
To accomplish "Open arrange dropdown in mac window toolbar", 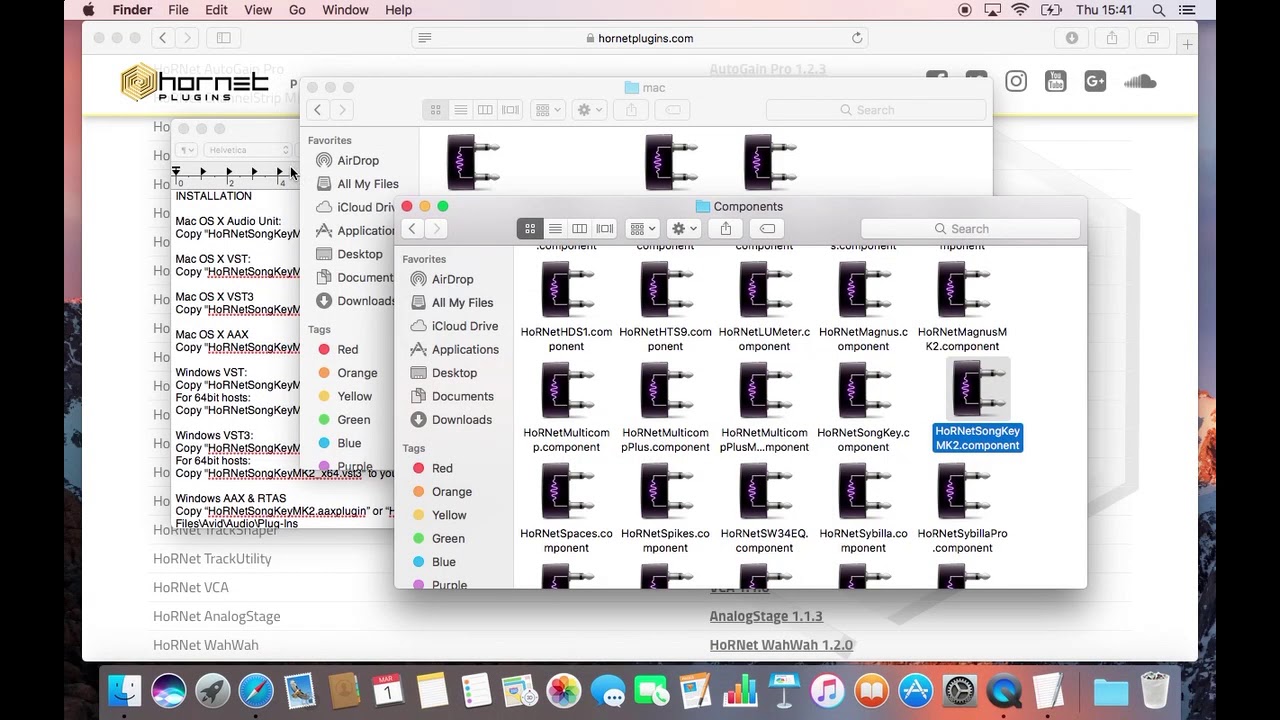I will (548, 110).
